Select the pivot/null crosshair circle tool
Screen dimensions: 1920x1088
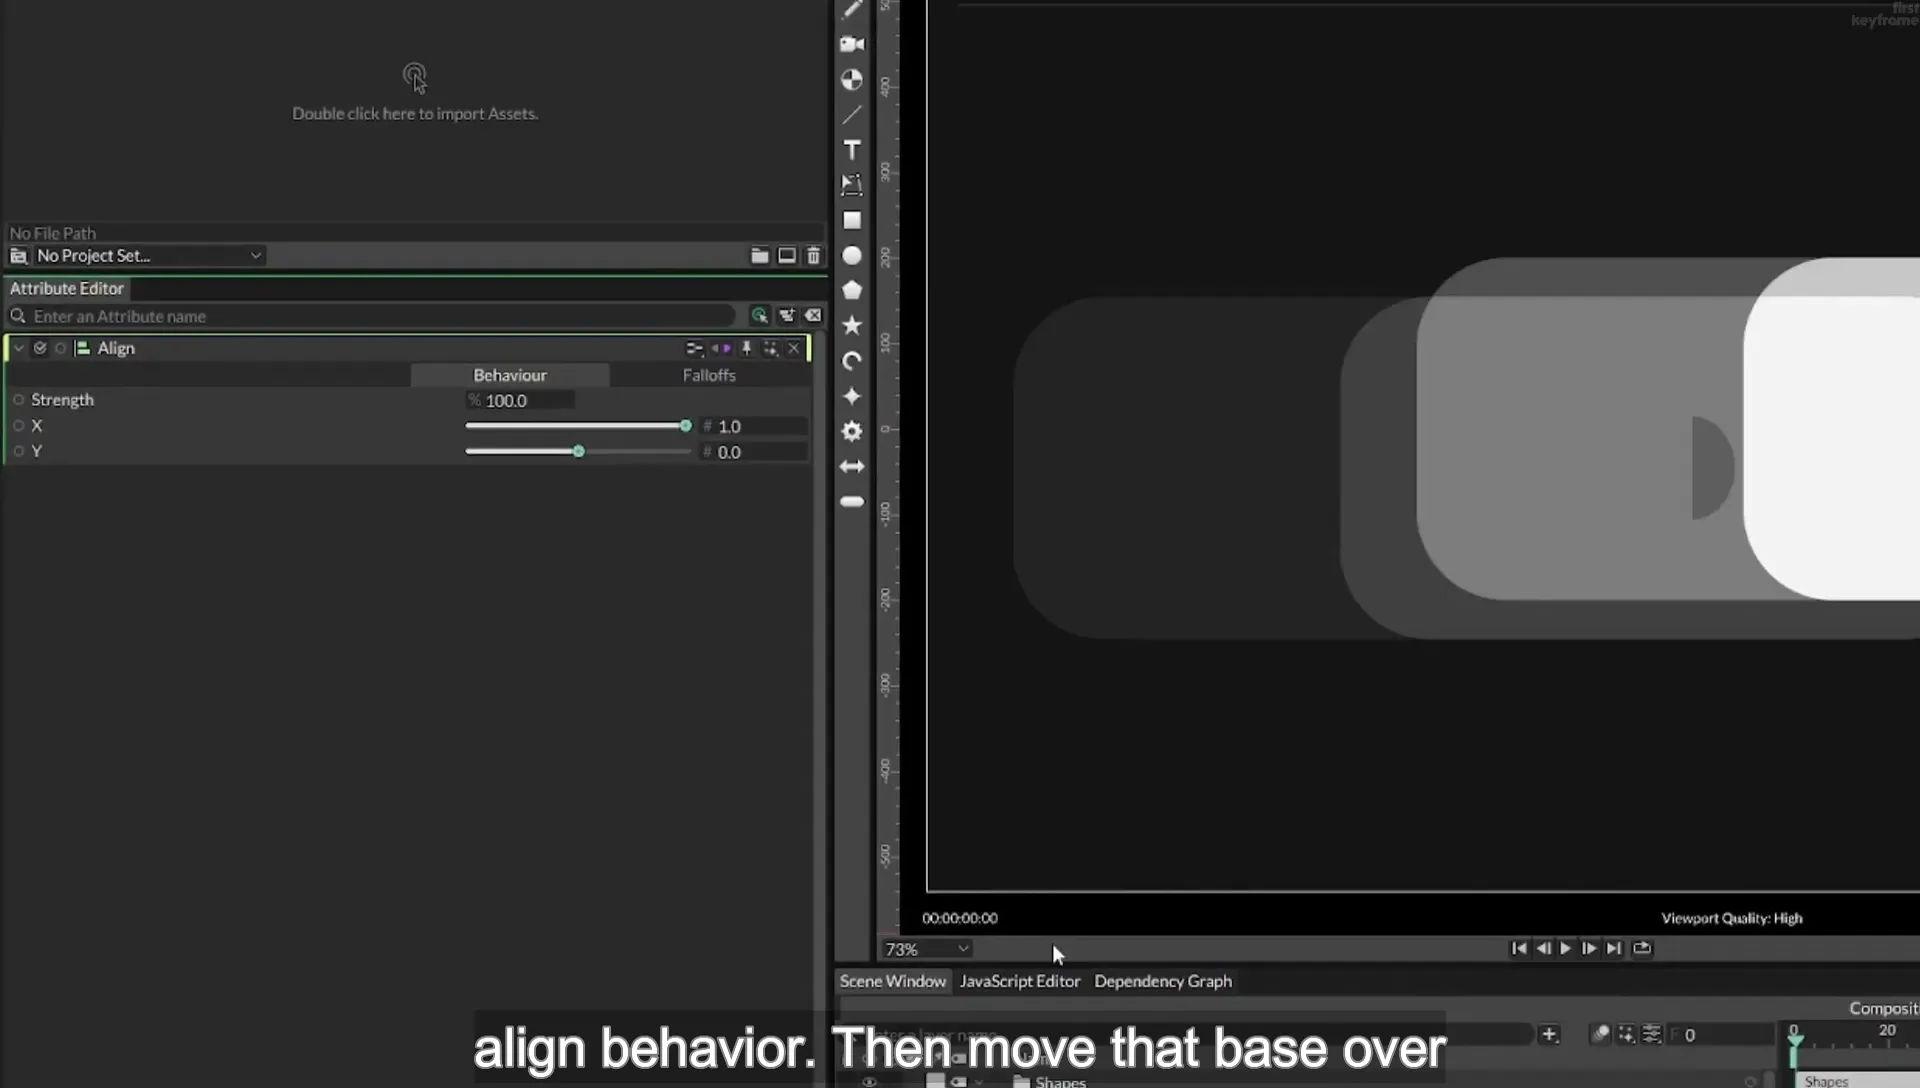point(852,80)
